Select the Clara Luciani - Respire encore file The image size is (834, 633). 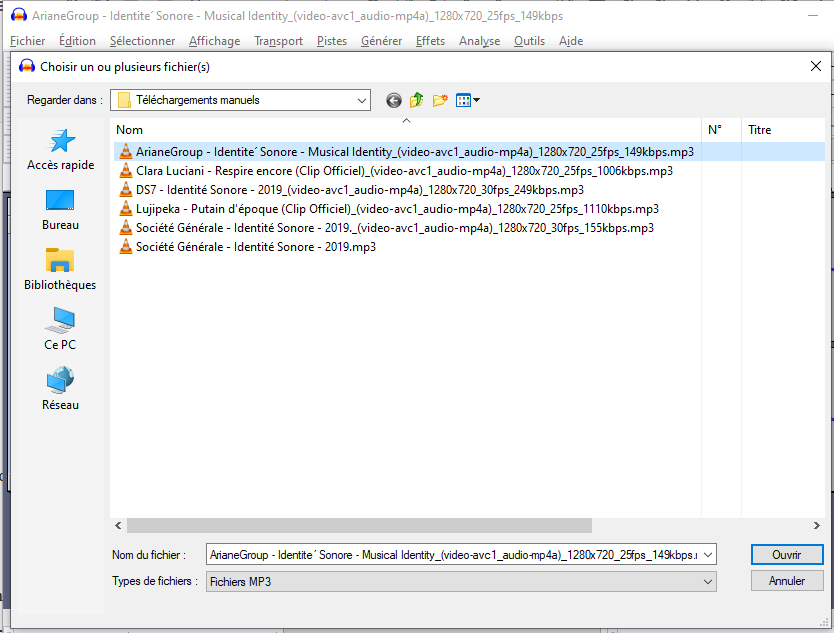(x=404, y=171)
